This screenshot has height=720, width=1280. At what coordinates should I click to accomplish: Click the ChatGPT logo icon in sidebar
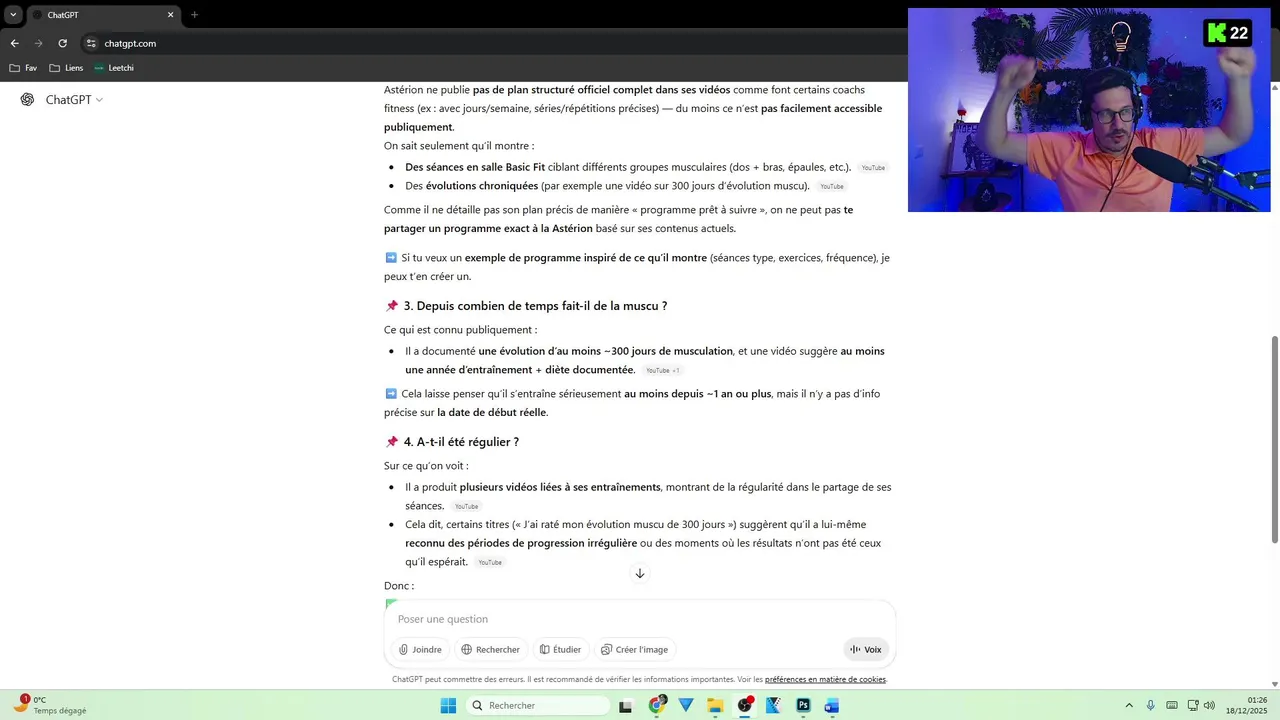click(x=27, y=99)
